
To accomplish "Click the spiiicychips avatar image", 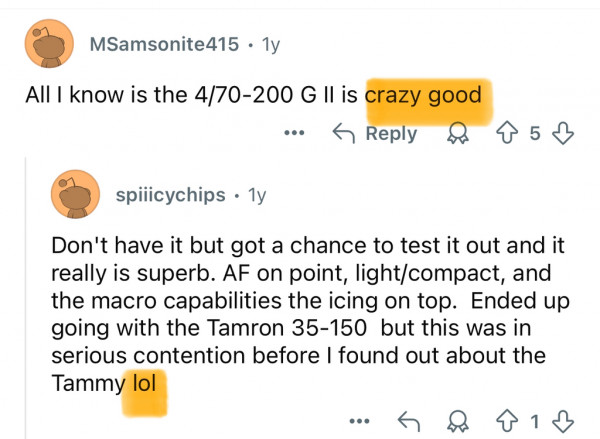I will pos(75,195).
